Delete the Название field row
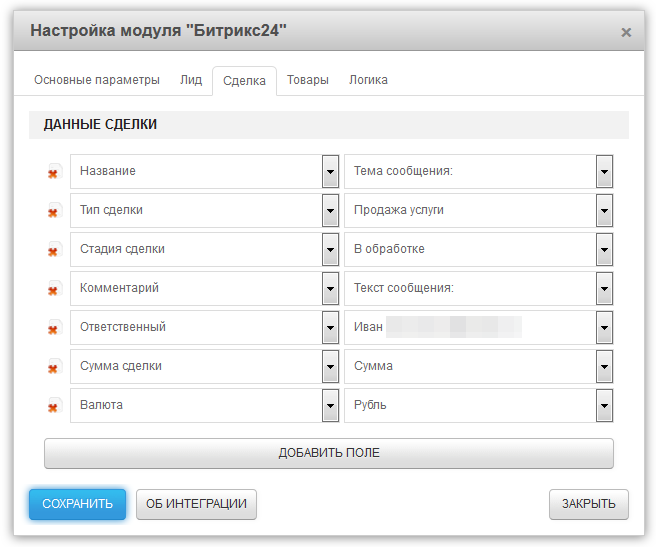Image resolution: width=656 pixels, height=547 pixels. (x=53, y=172)
